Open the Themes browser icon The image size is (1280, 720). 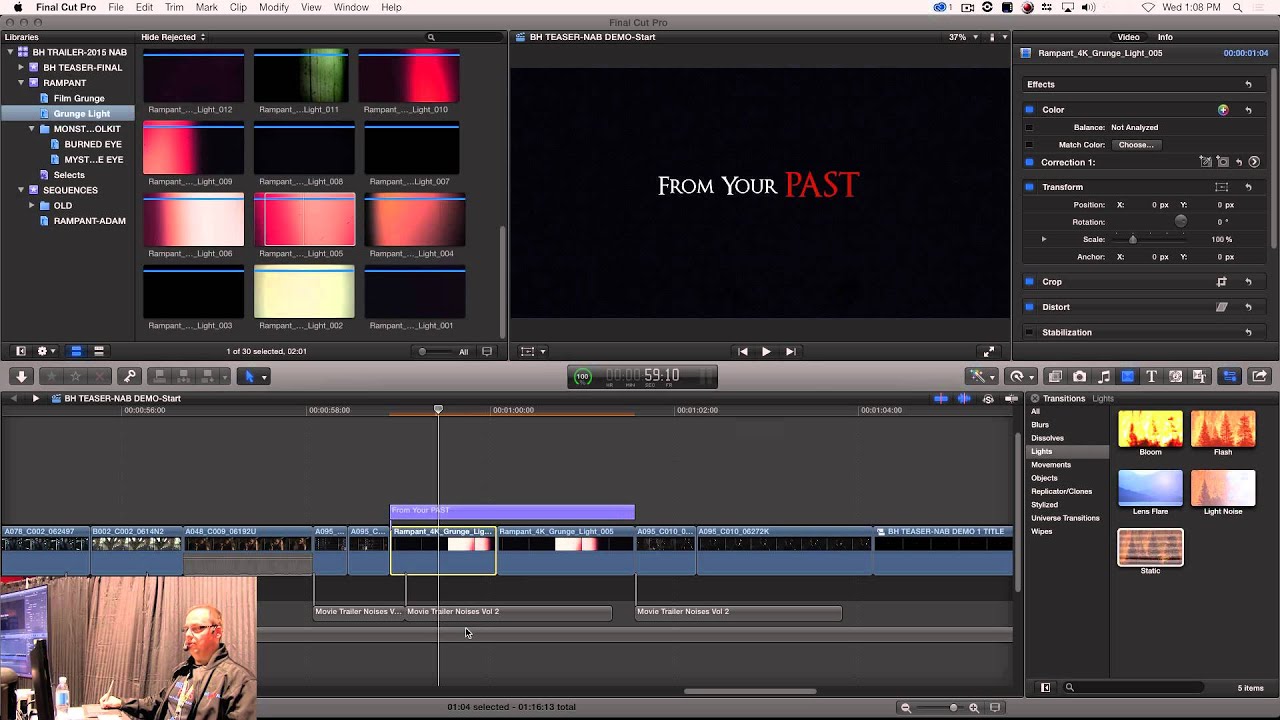click(x=1200, y=376)
